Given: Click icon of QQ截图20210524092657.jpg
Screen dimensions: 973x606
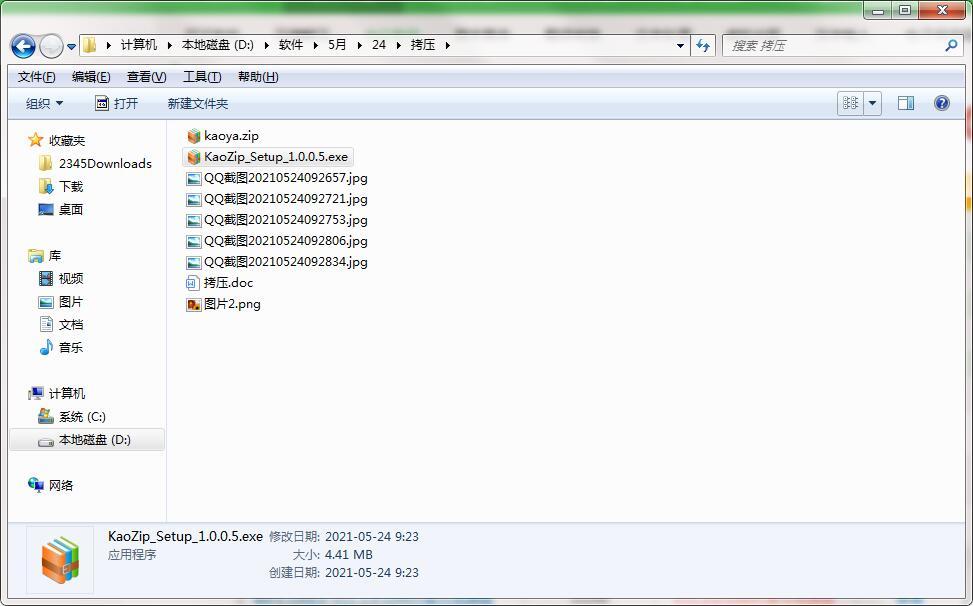Looking at the screenshot, I should [x=194, y=179].
